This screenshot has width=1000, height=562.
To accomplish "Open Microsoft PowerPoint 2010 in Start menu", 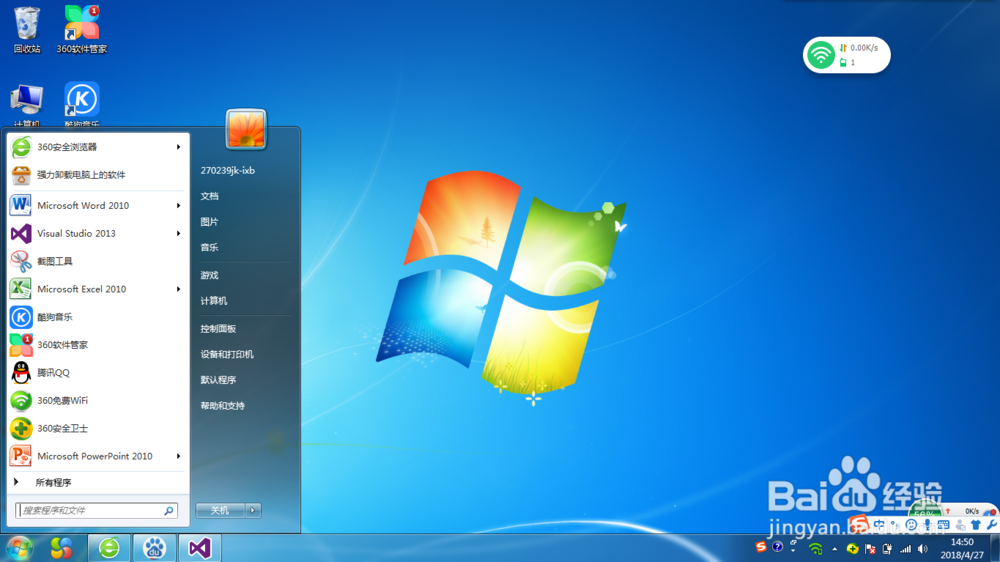I will pyautogui.click(x=96, y=456).
